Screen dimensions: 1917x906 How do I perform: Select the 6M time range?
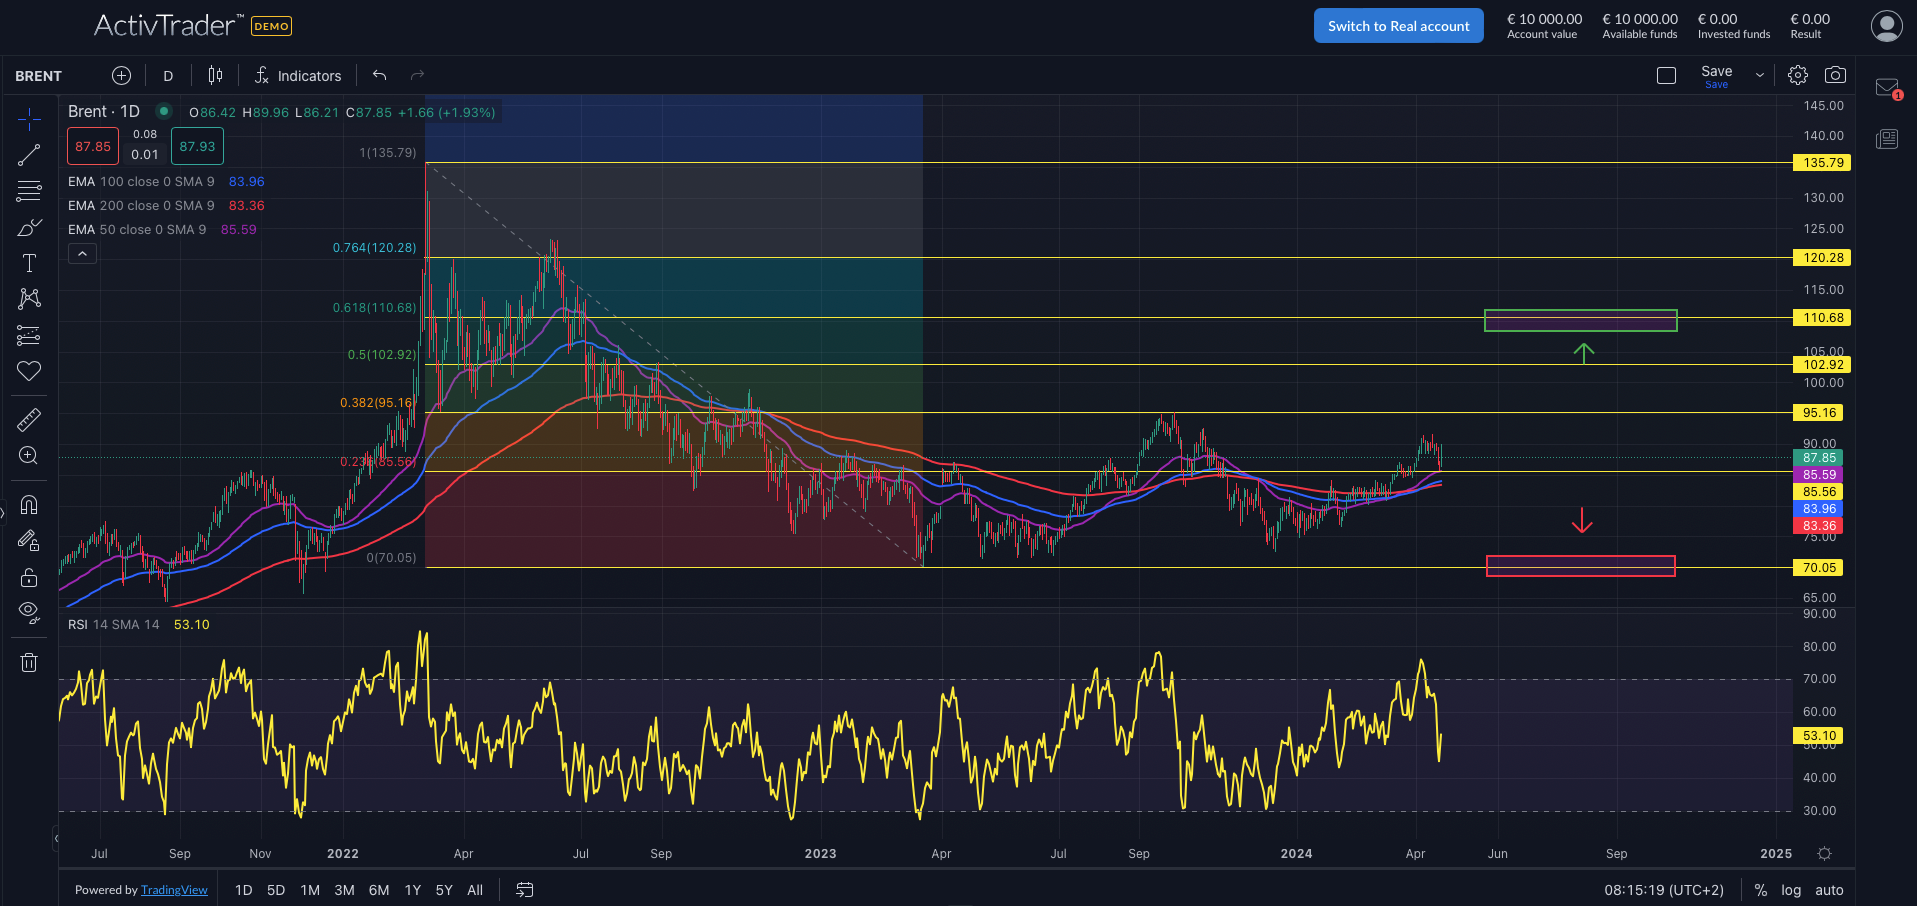[379, 890]
